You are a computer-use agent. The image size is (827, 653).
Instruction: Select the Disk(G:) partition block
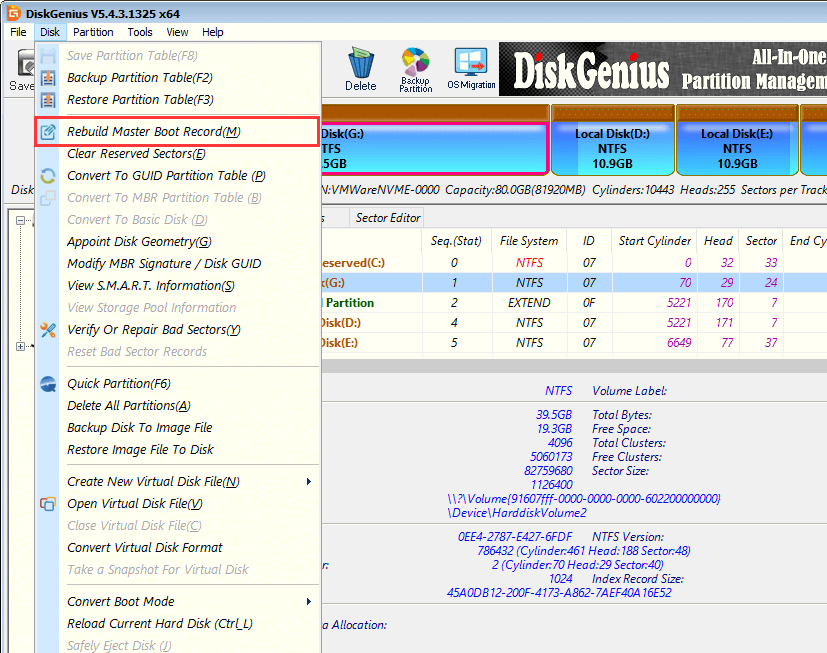[435, 140]
